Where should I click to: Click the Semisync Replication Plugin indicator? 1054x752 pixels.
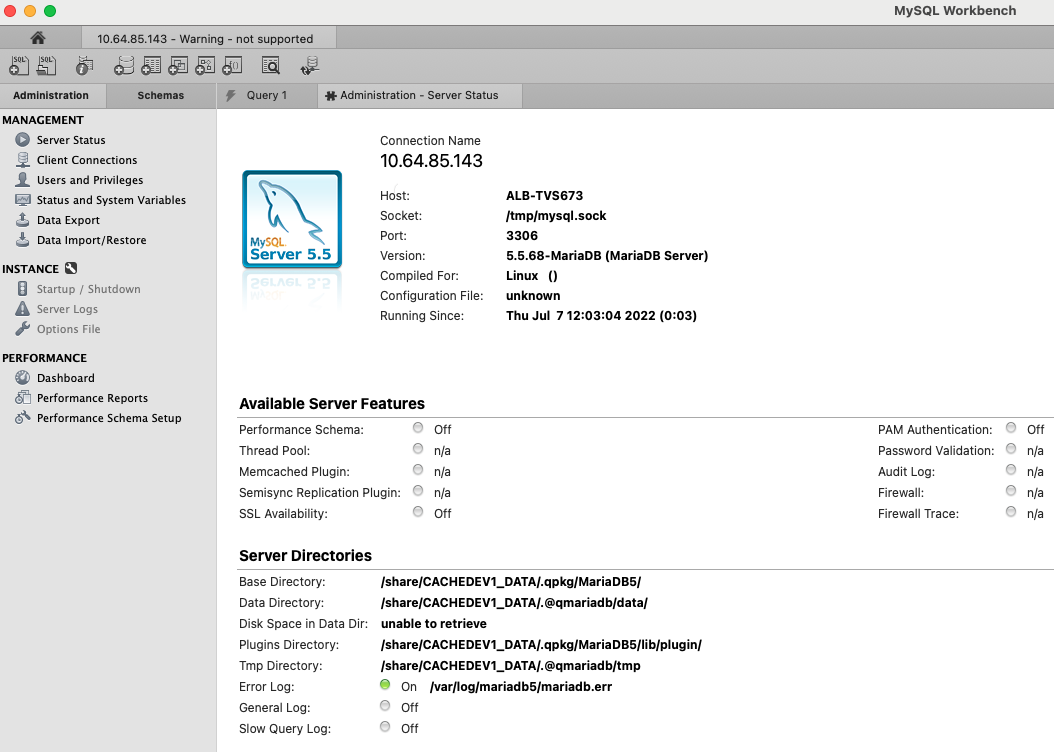click(x=418, y=491)
